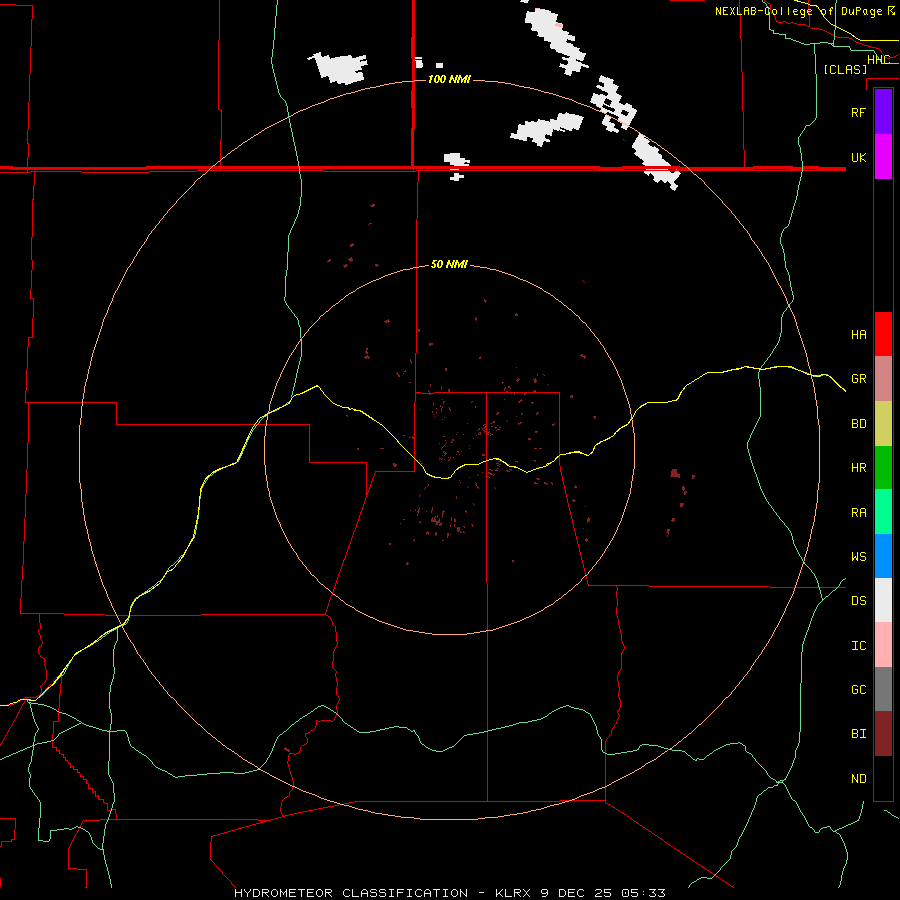
Task: Pick the HR green legend swatch
Action: 883,468
